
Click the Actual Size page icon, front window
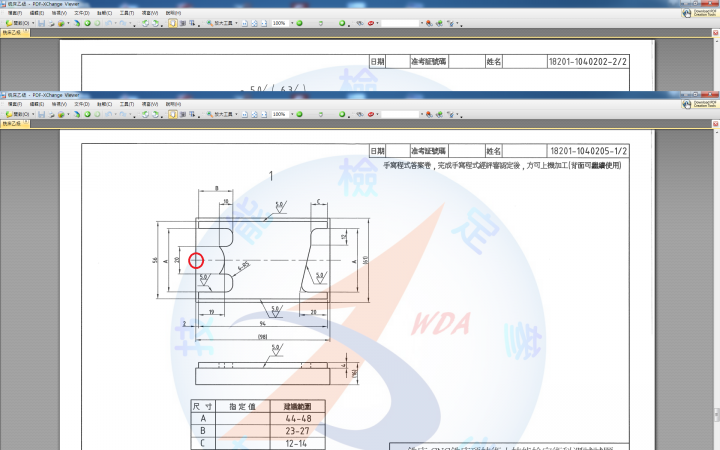245,114
